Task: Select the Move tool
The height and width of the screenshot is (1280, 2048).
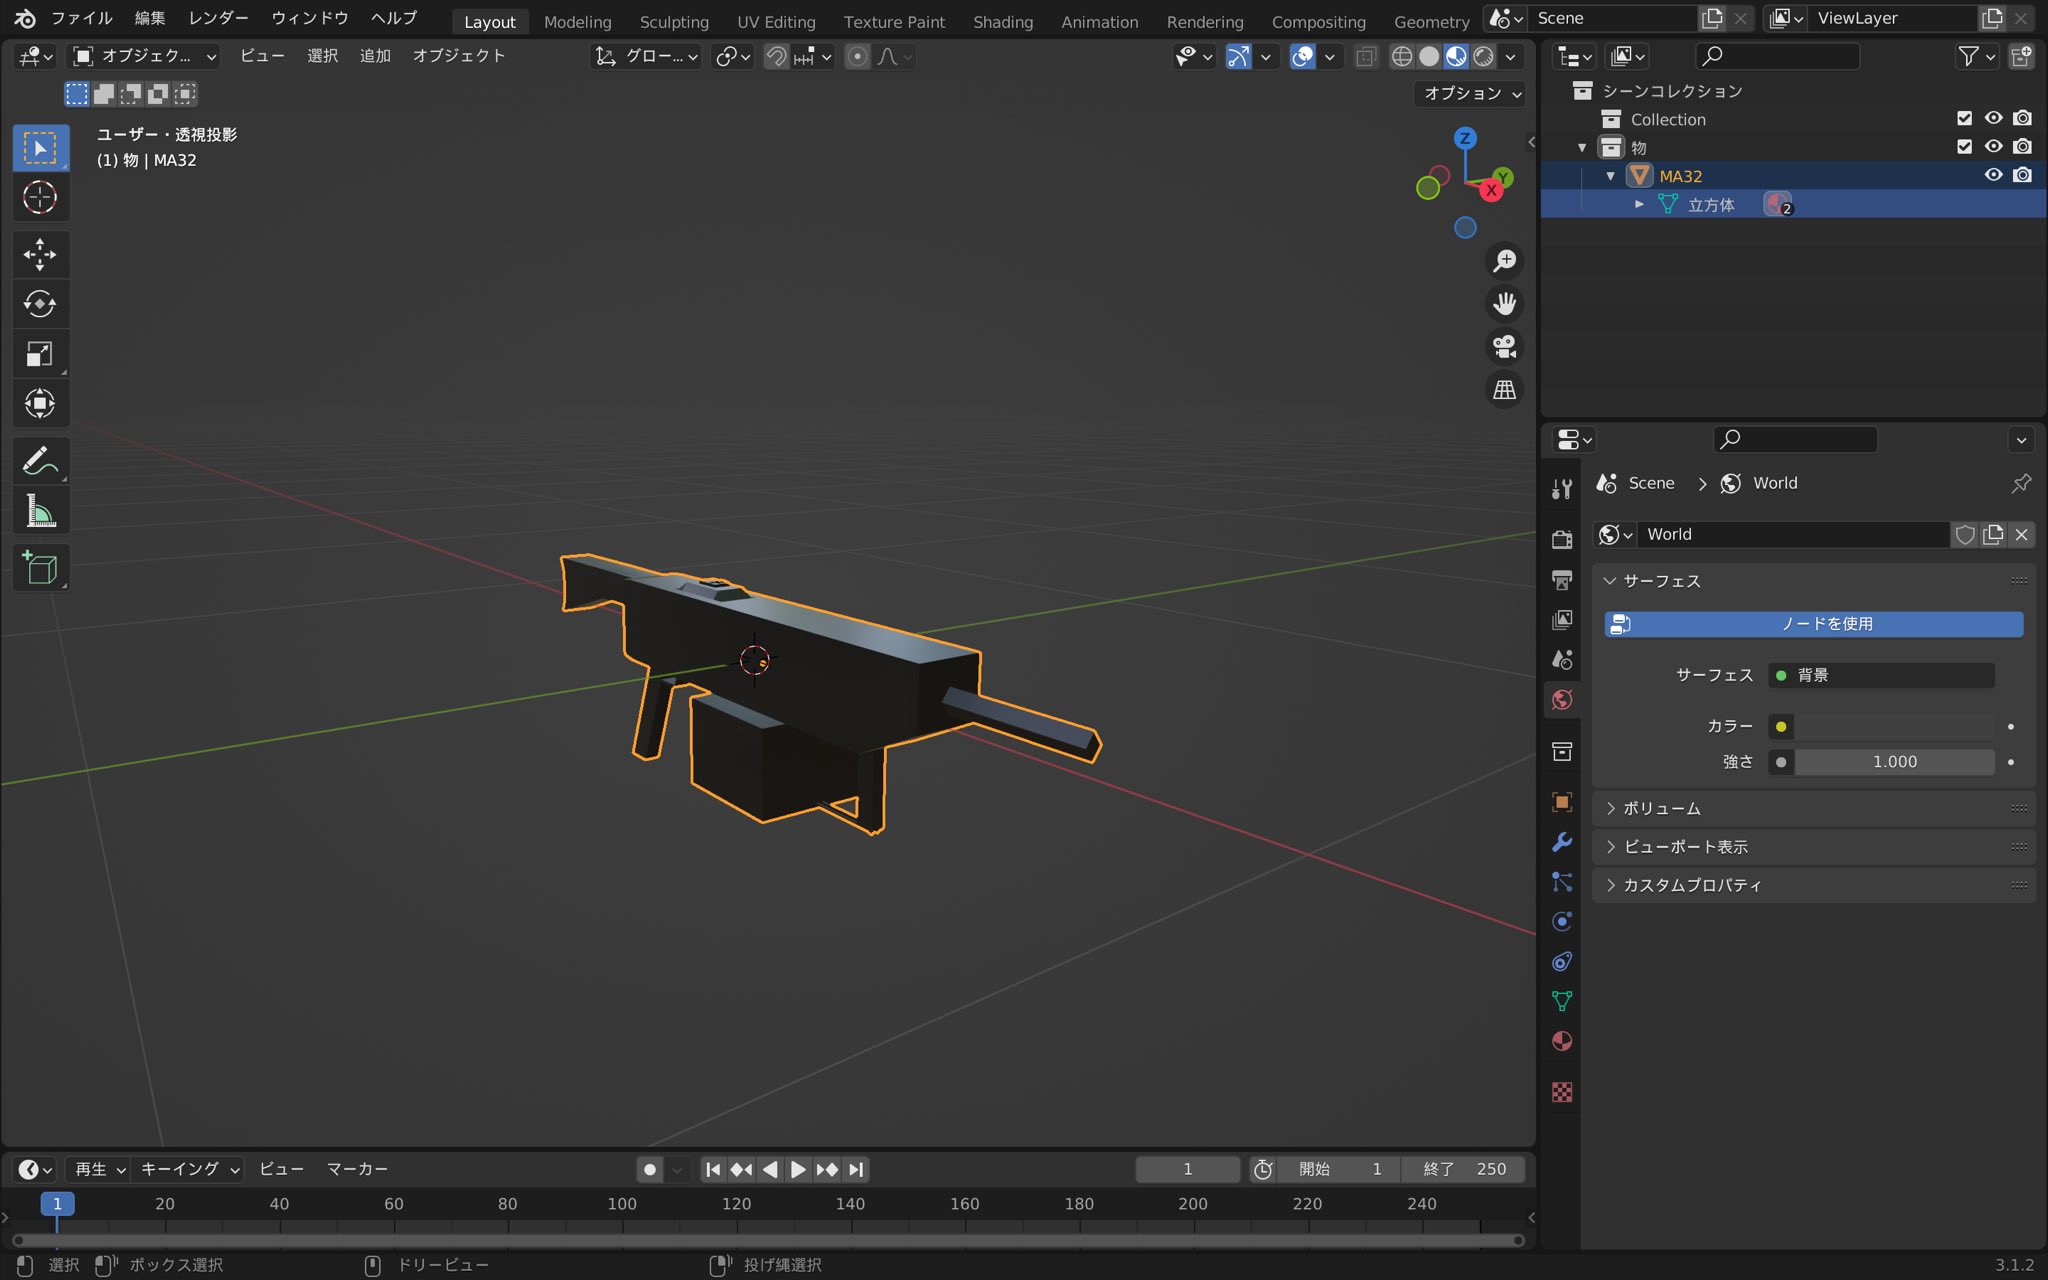Action: tap(40, 254)
